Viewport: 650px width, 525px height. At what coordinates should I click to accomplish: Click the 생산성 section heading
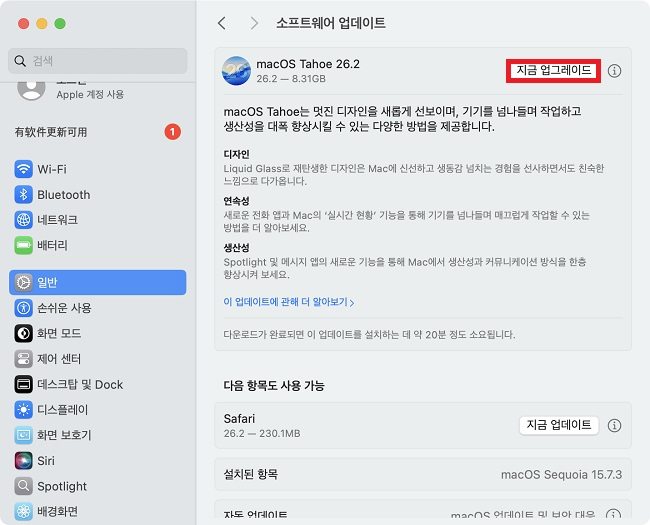click(x=236, y=248)
